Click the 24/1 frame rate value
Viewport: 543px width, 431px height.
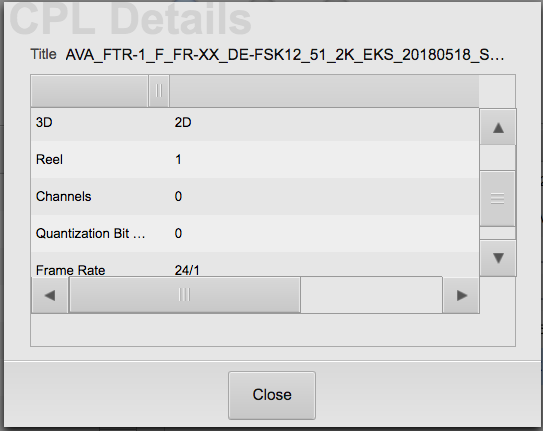click(187, 270)
